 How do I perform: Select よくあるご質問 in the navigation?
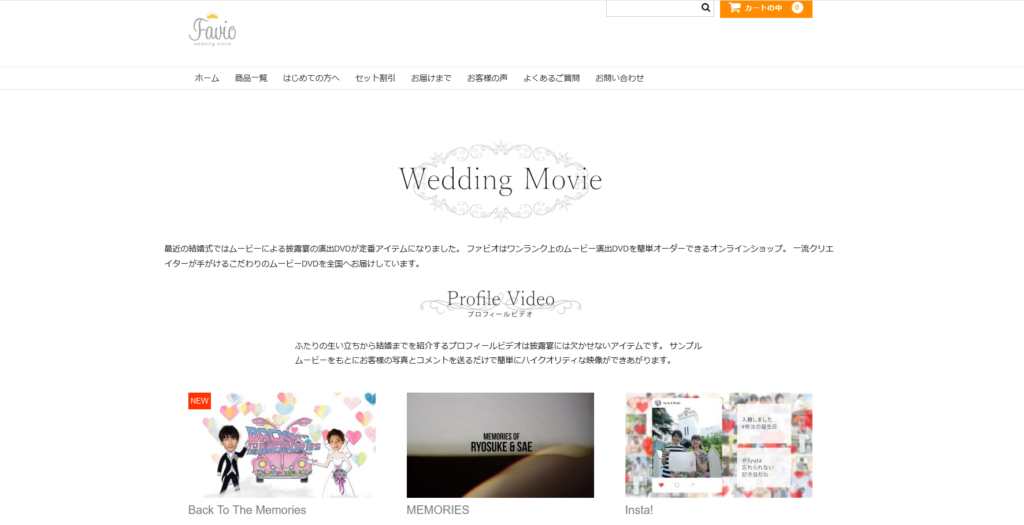pyautogui.click(x=551, y=78)
